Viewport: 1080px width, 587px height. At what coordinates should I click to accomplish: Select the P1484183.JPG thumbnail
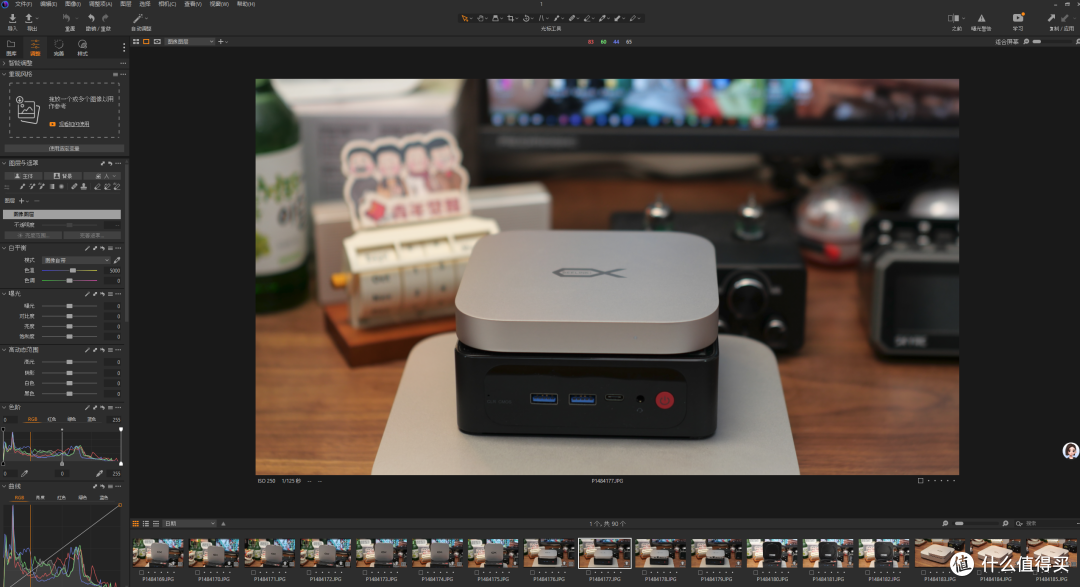click(x=939, y=554)
